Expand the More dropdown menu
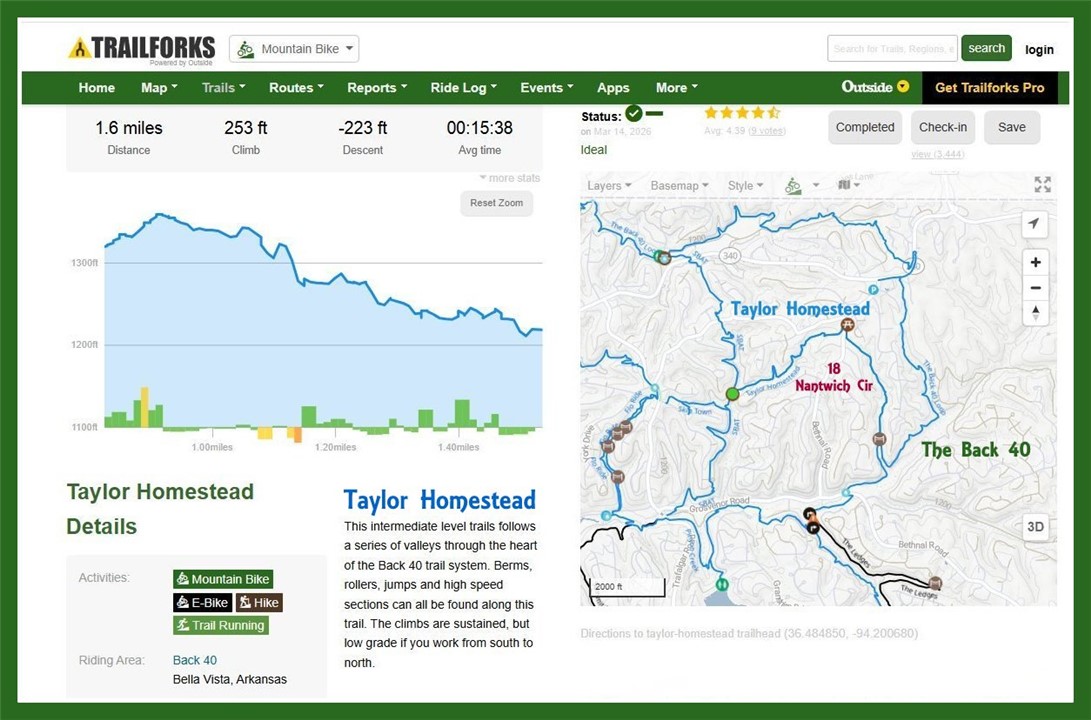The height and width of the screenshot is (720, 1091). coord(676,88)
